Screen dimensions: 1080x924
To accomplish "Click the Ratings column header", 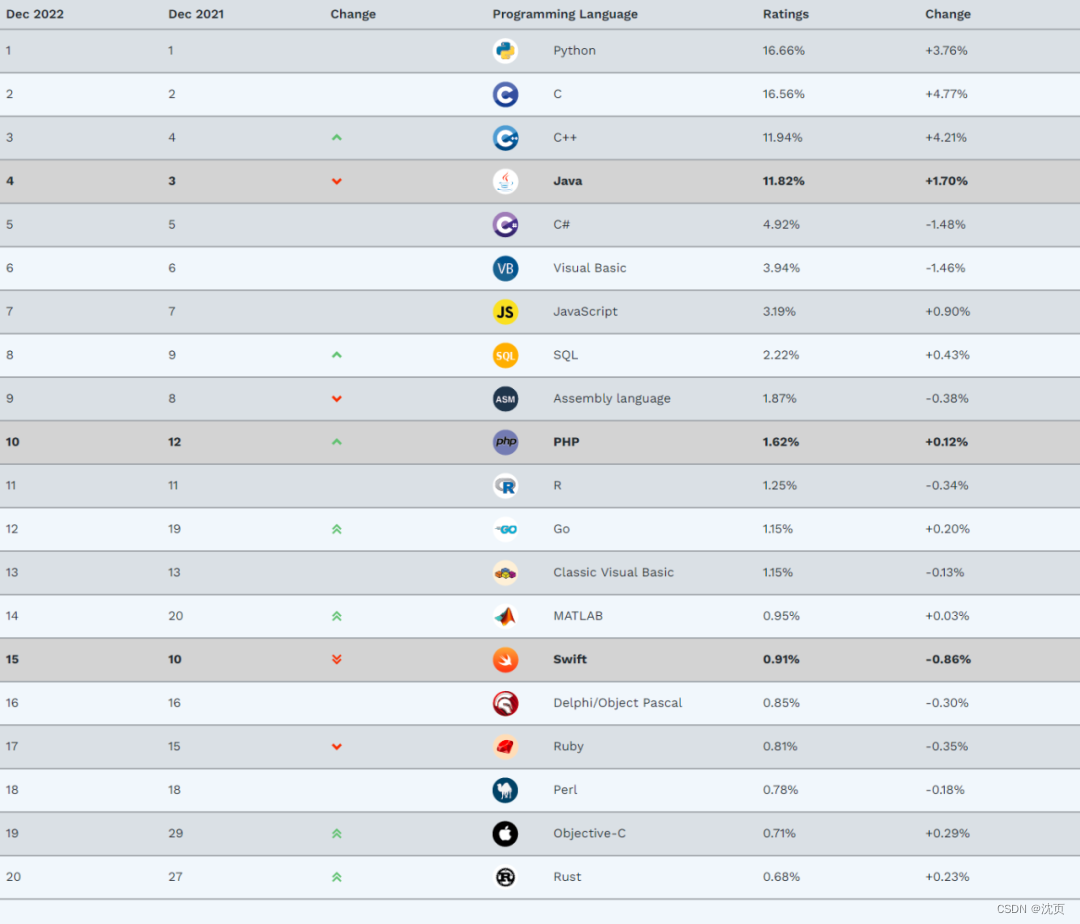I will tap(786, 14).
